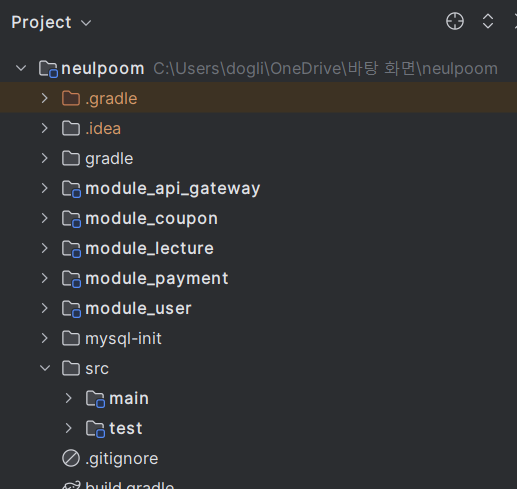Expand the module_user chevron

(x=44, y=308)
